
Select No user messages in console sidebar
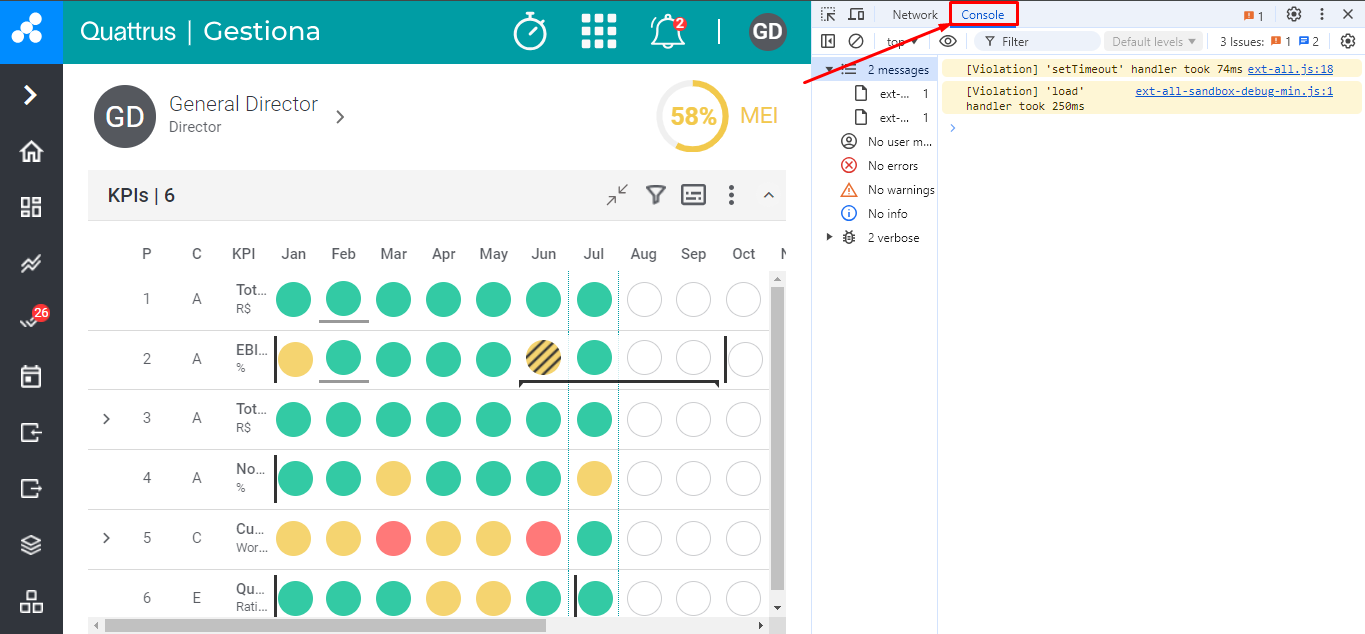pyautogui.click(x=886, y=142)
